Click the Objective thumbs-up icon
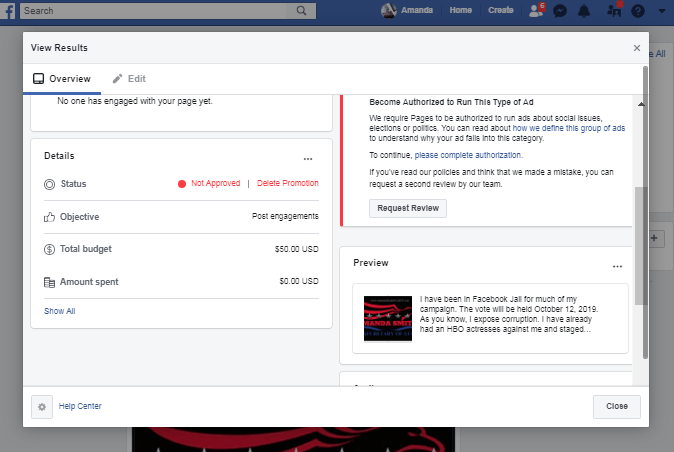 tap(49, 217)
